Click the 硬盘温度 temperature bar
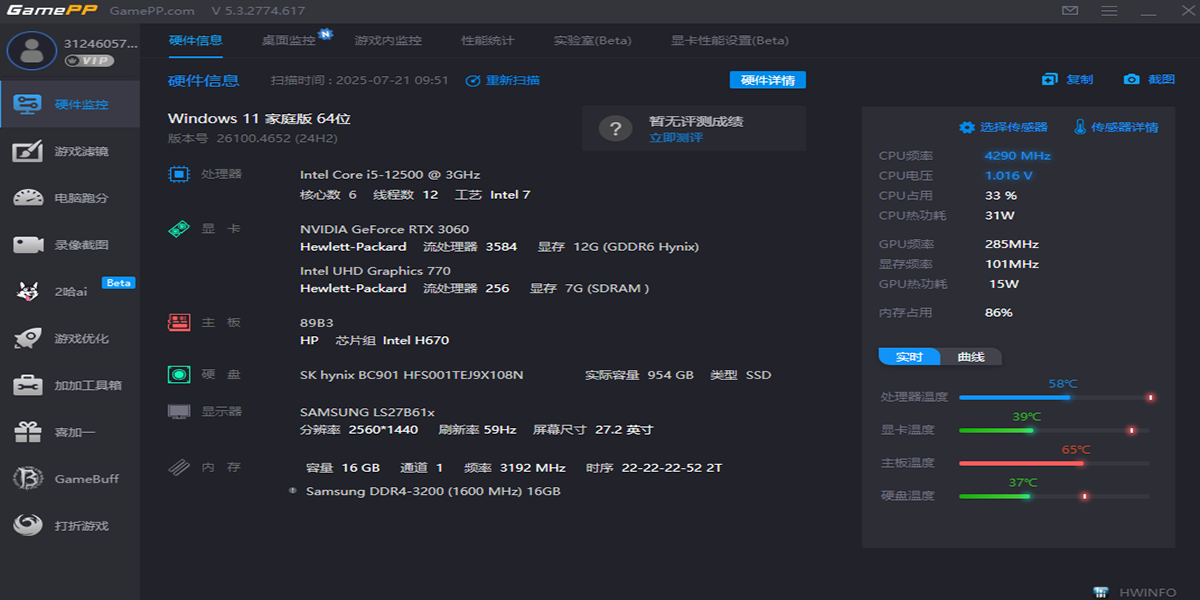The height and width of the screenshot is (600, 1200). point(1054,496)
